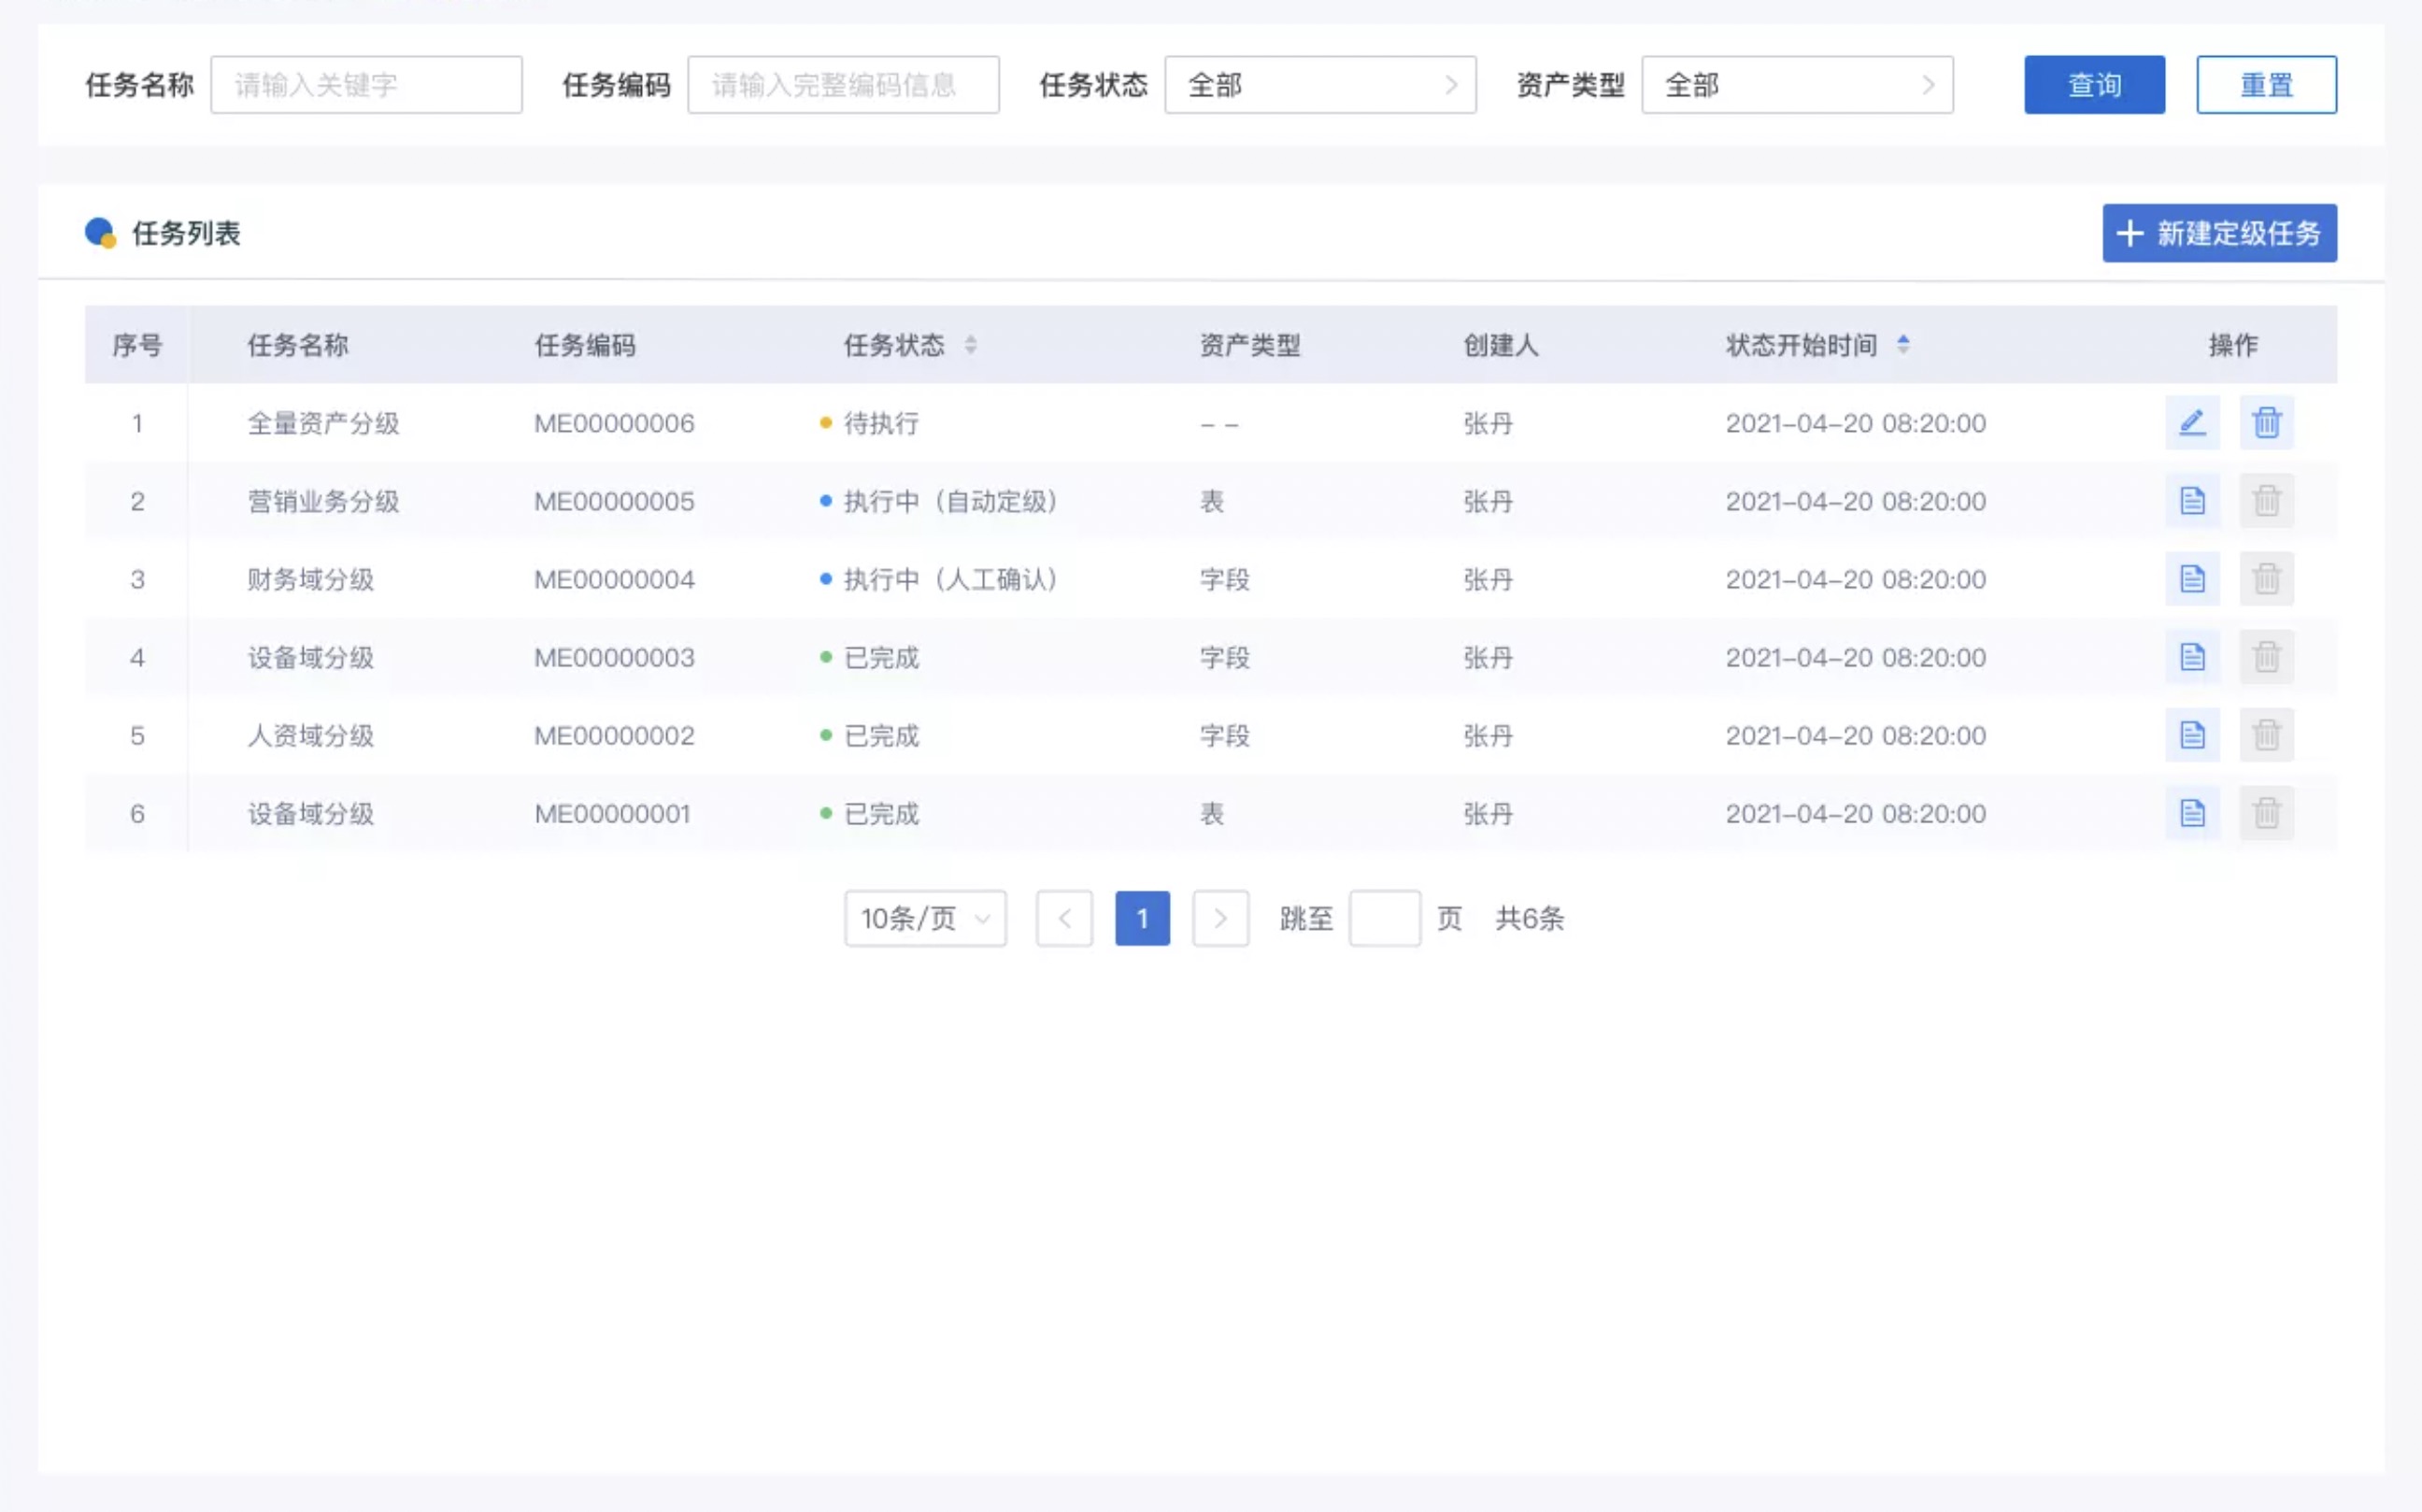2422x1512 pixels.
Task: Click trash icon in ME00000001 row
Action: click(x=2266, y=813)
